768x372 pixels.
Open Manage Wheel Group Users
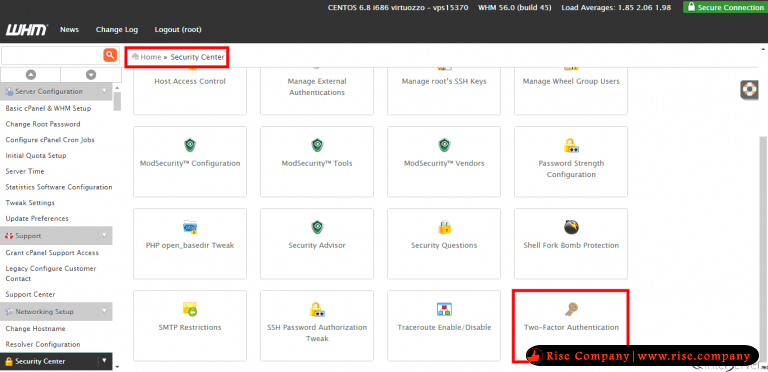pos(571,81)
